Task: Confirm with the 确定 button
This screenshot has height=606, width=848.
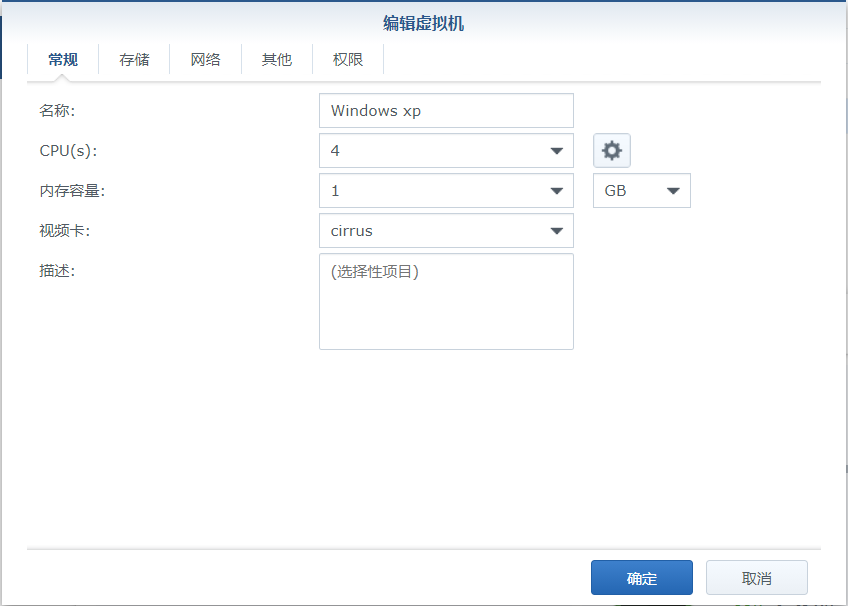Action: click(x=642, y=578)
